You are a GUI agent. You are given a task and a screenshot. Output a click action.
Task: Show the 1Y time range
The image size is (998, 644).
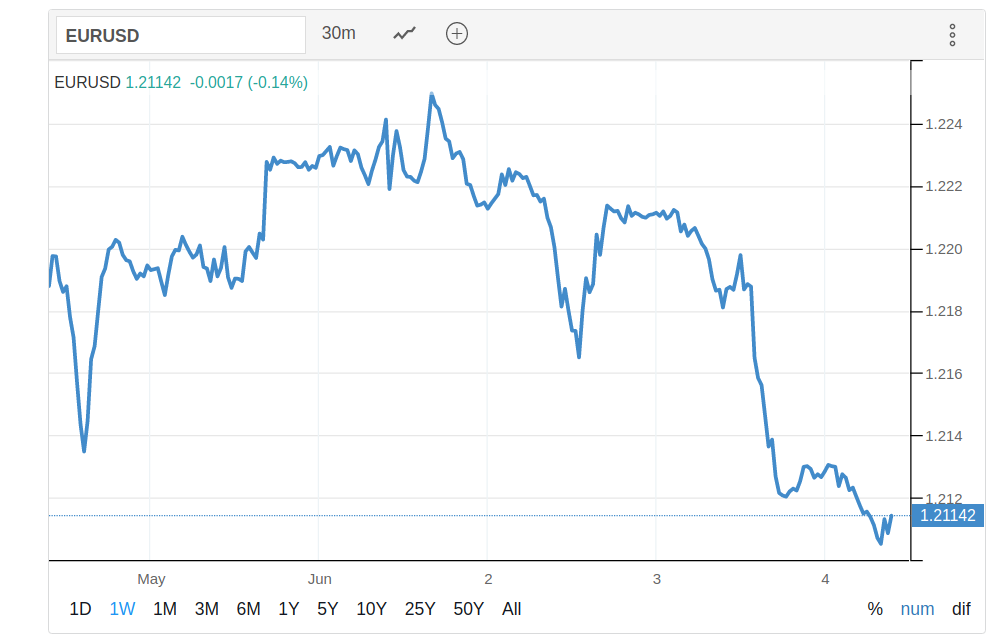click(288, 609)
